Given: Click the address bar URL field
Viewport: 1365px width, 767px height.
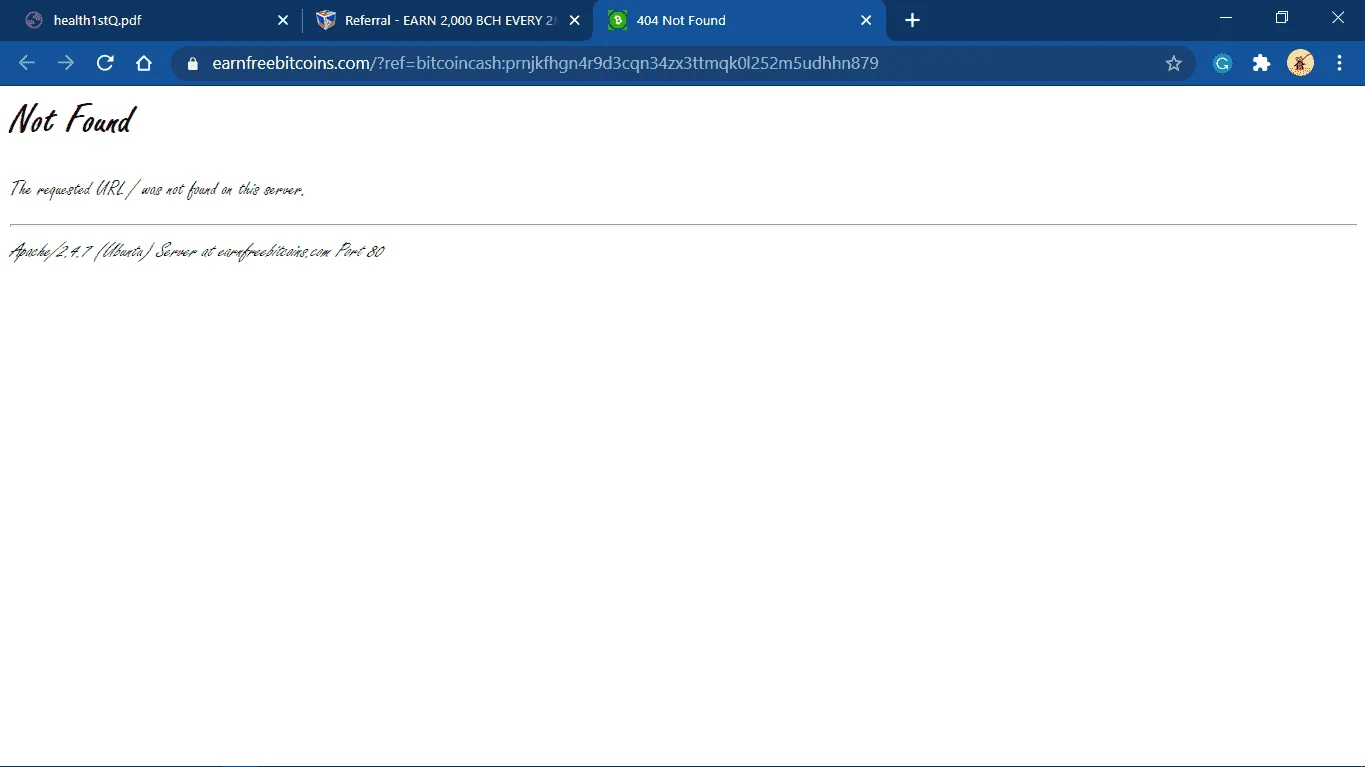Looking at the screenshot, I should (x=683, y=63).
